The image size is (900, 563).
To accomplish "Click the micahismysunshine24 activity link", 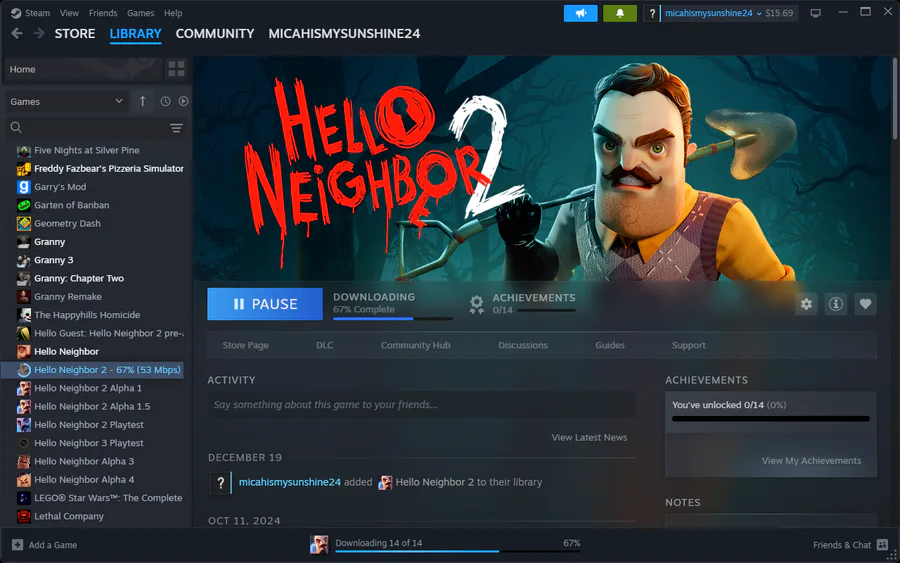I will [x=290, y=482].
